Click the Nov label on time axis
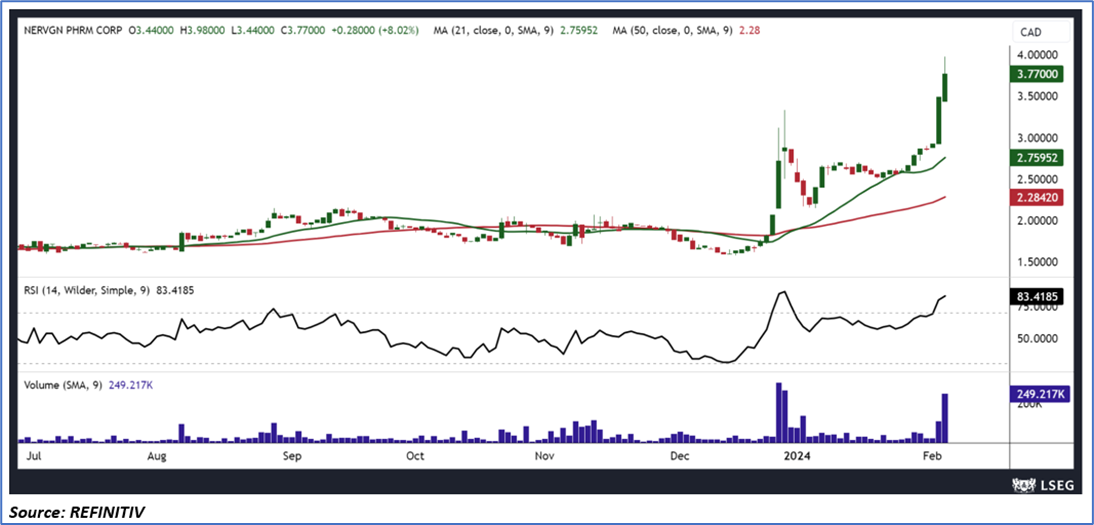This screenshot has height=525, width=1094. pyautogui.click(x=546, y=457)
